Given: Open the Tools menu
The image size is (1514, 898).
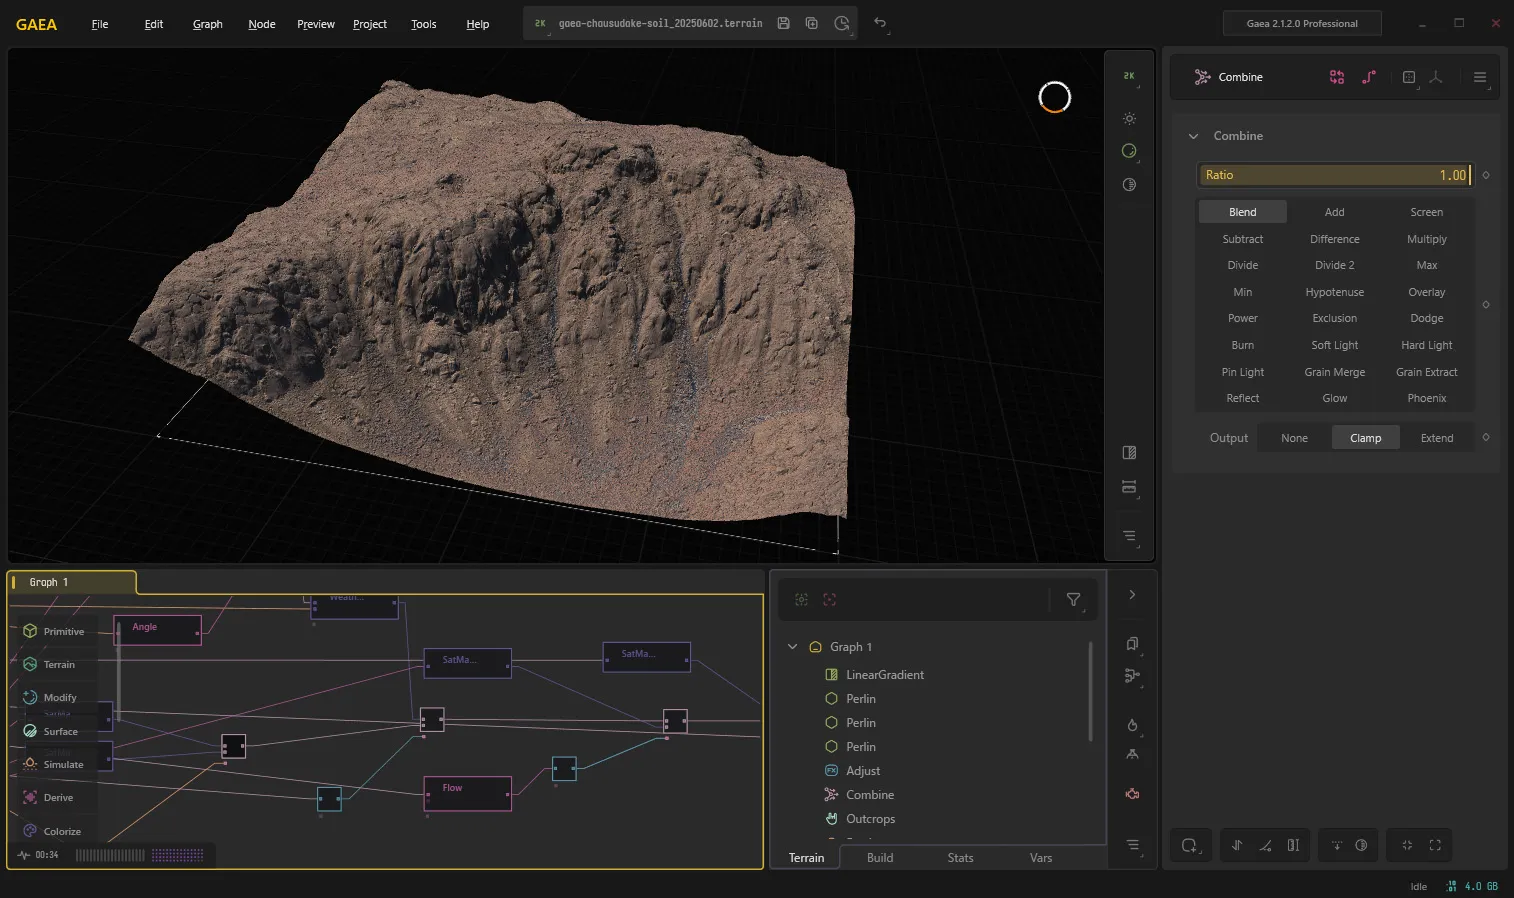Looking at the screenshot, I should click(x=424, y=24).
